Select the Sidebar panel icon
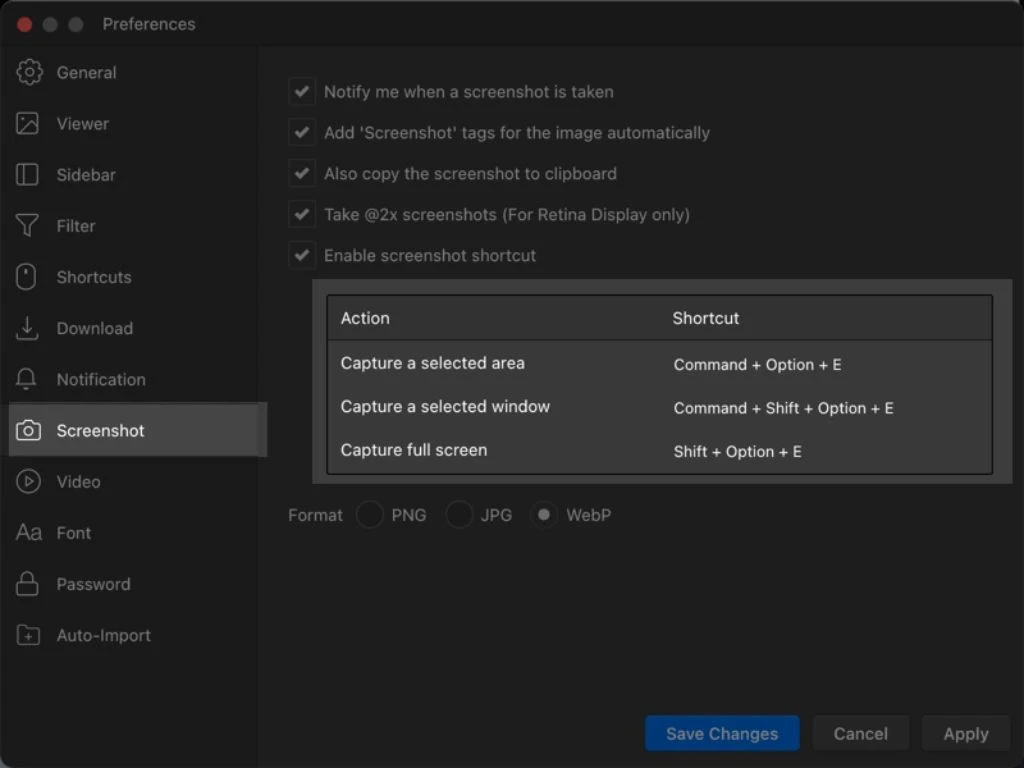 pyautogui.click(x=28, y=175)
